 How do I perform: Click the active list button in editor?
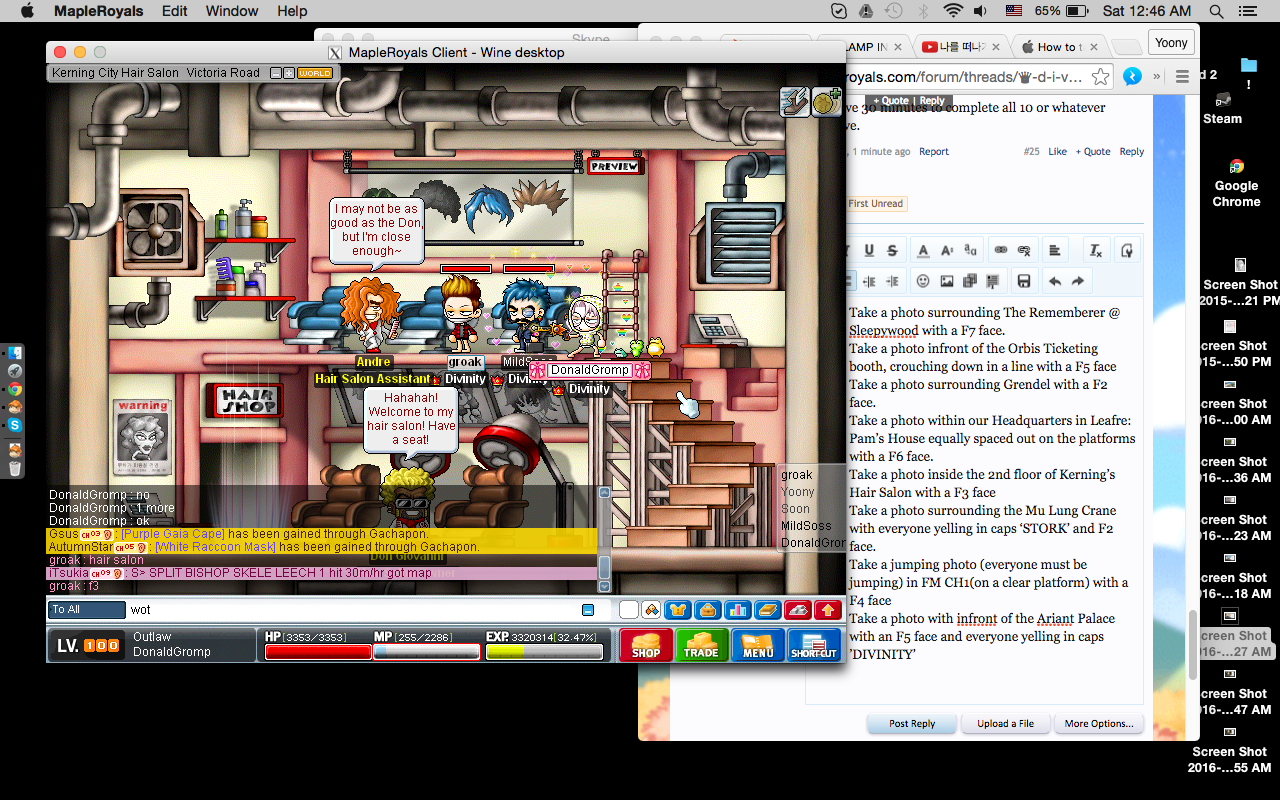point(850,281)
